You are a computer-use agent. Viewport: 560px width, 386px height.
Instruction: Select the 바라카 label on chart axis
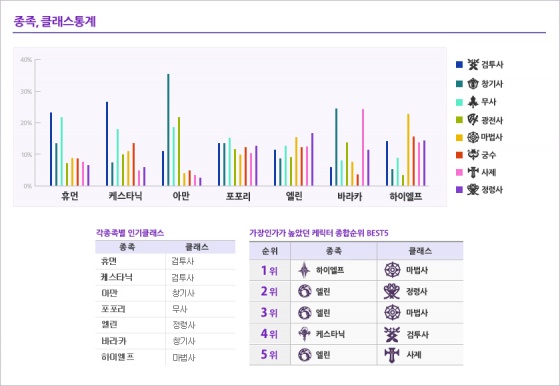click(x=350, y=196)
